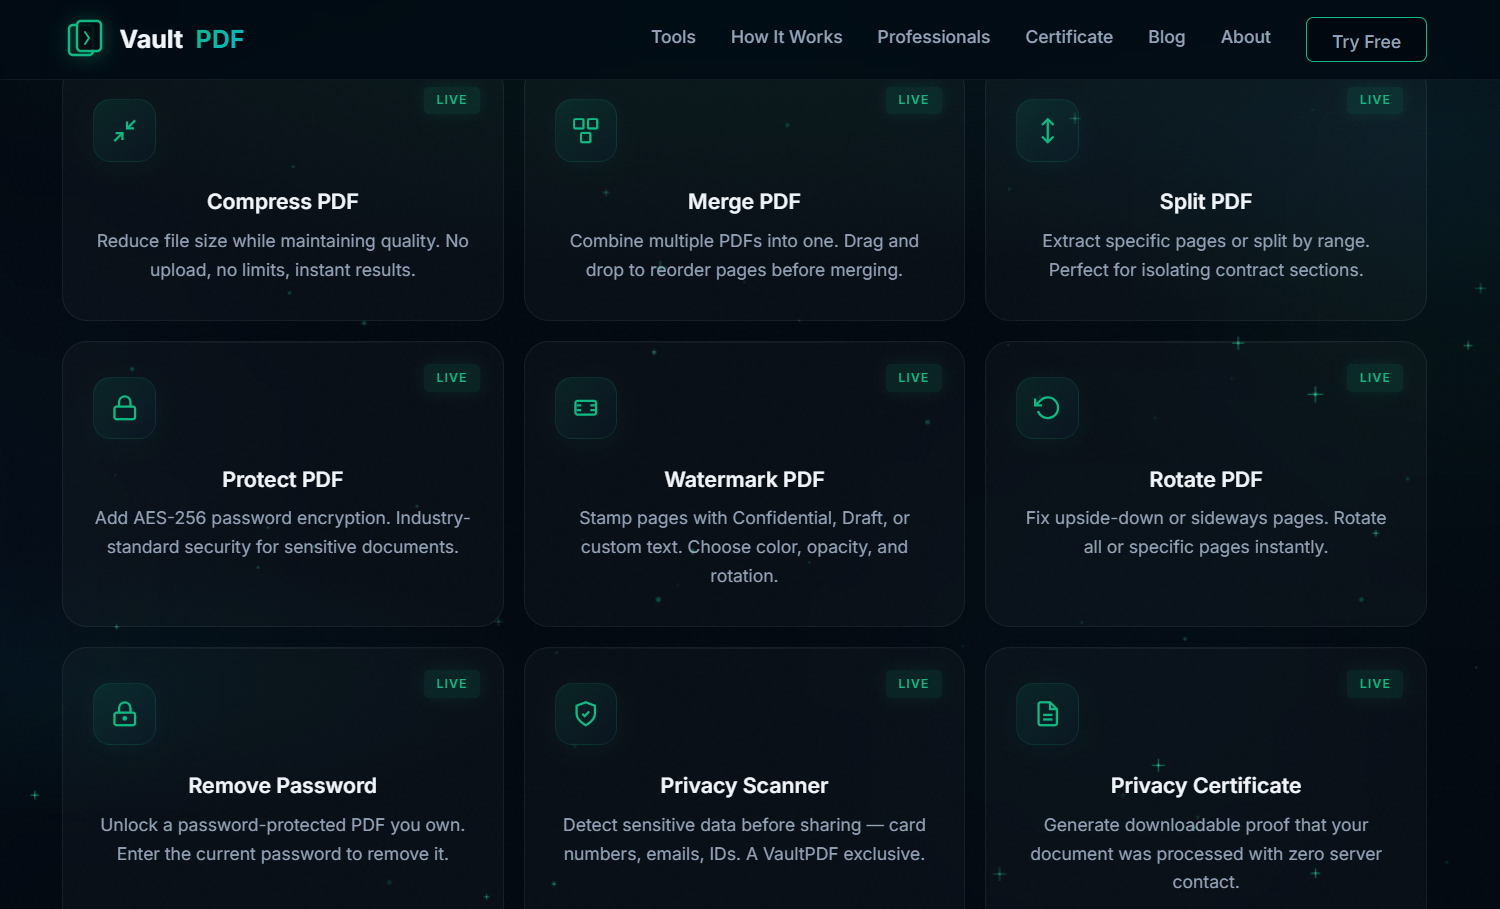The height and width of the screenshot is (909, 1500).
Task: Click LIVE badge on Protect PDF card
Action: pos(452,378)
